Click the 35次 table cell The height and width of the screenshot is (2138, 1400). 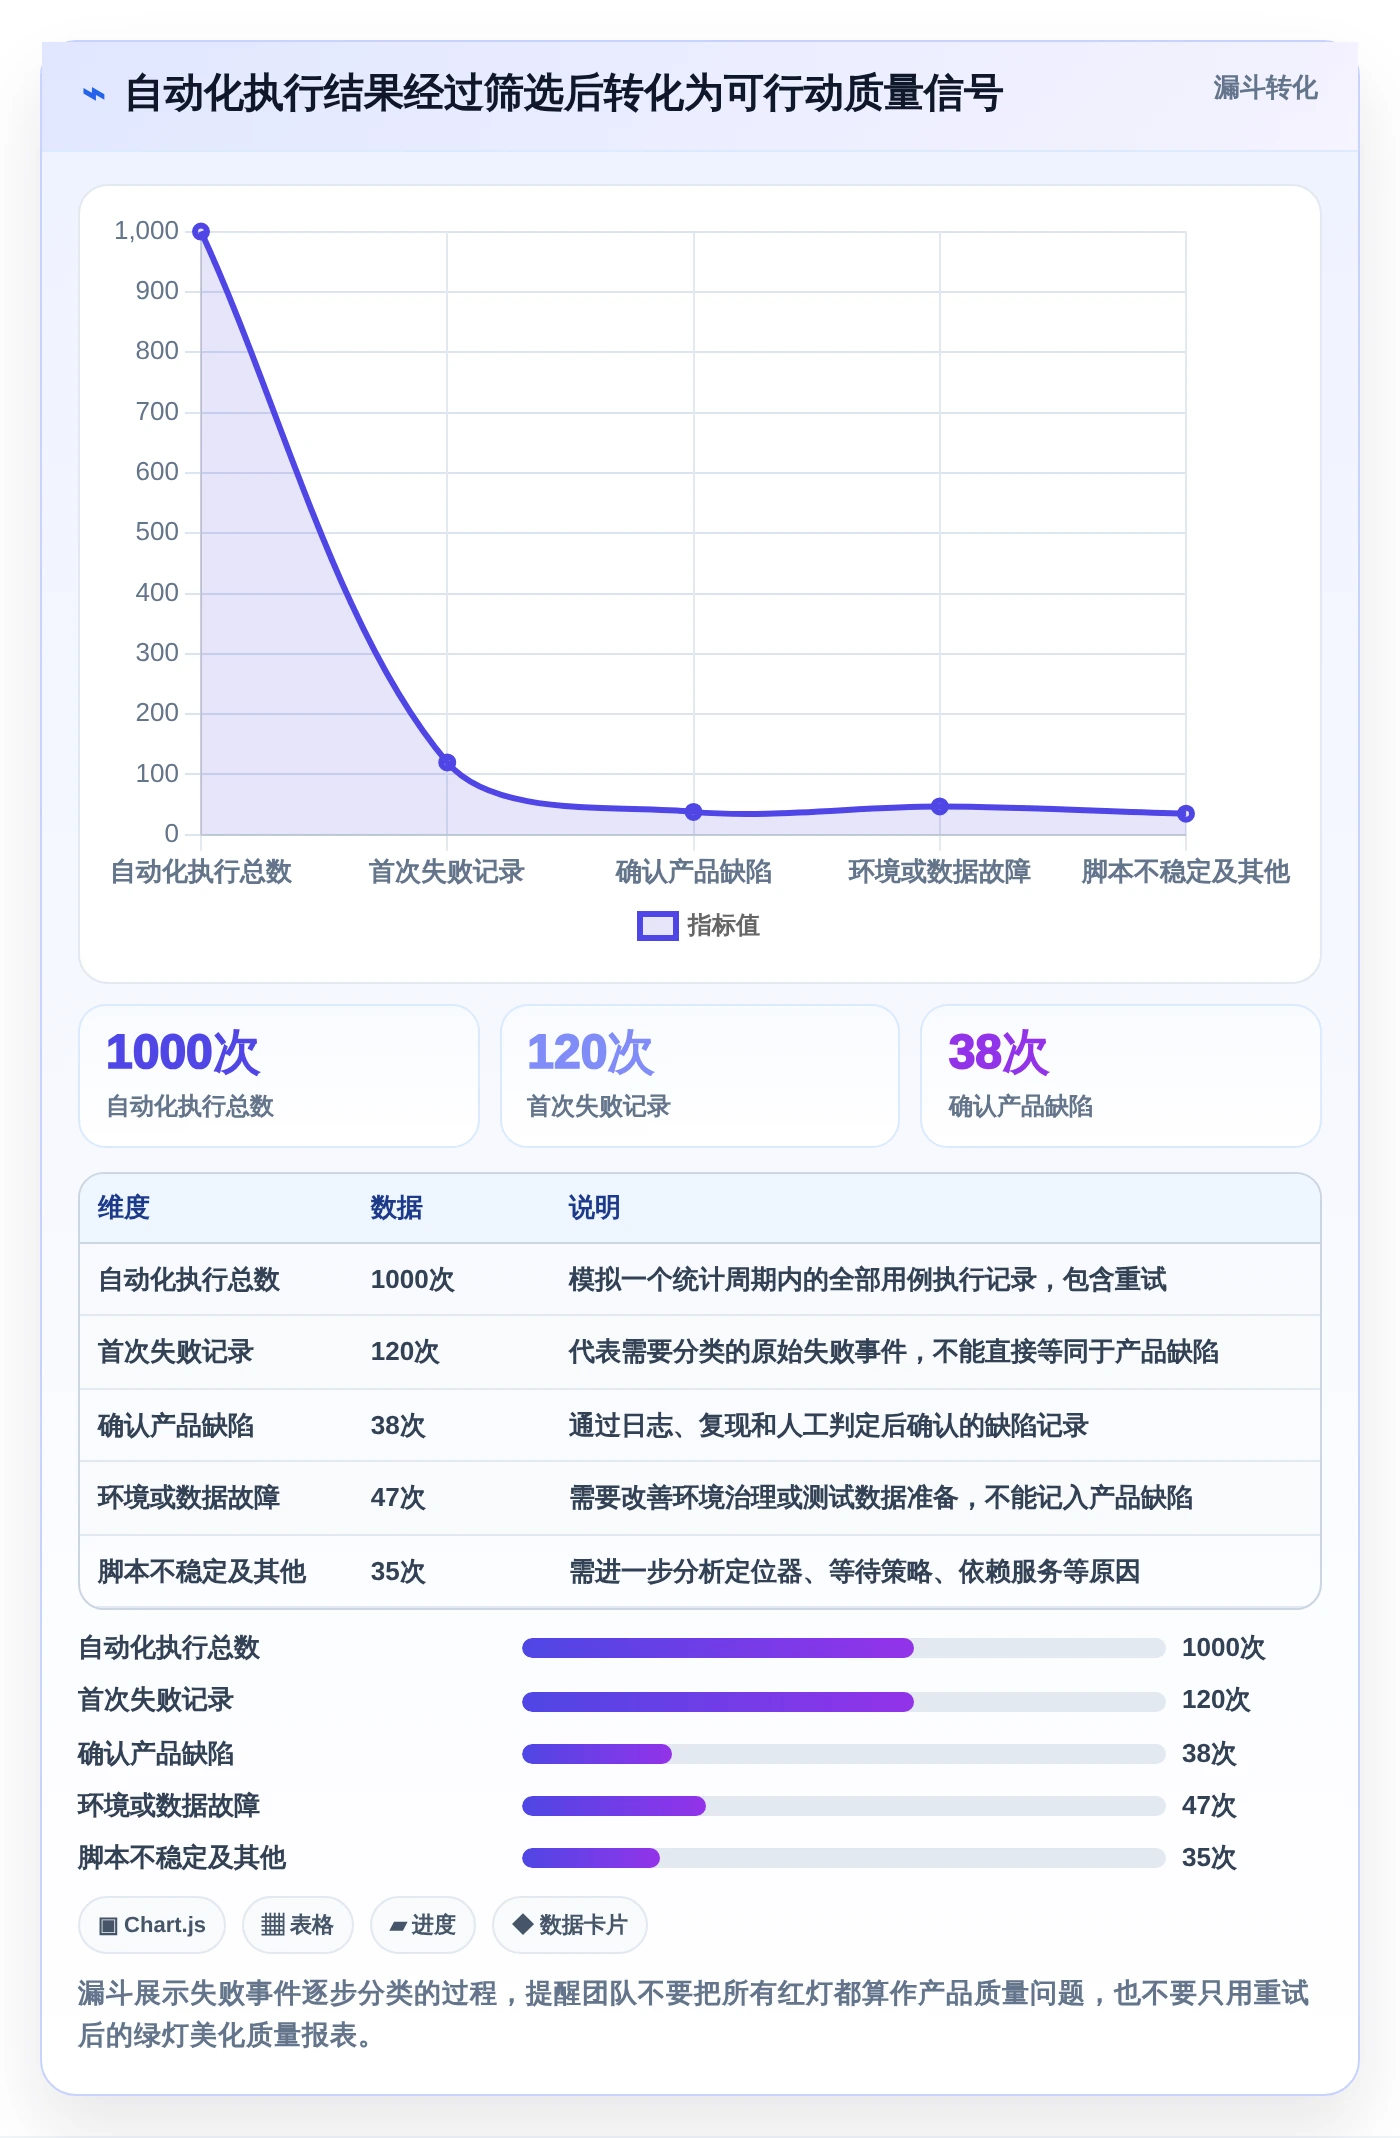(398, 1572)
